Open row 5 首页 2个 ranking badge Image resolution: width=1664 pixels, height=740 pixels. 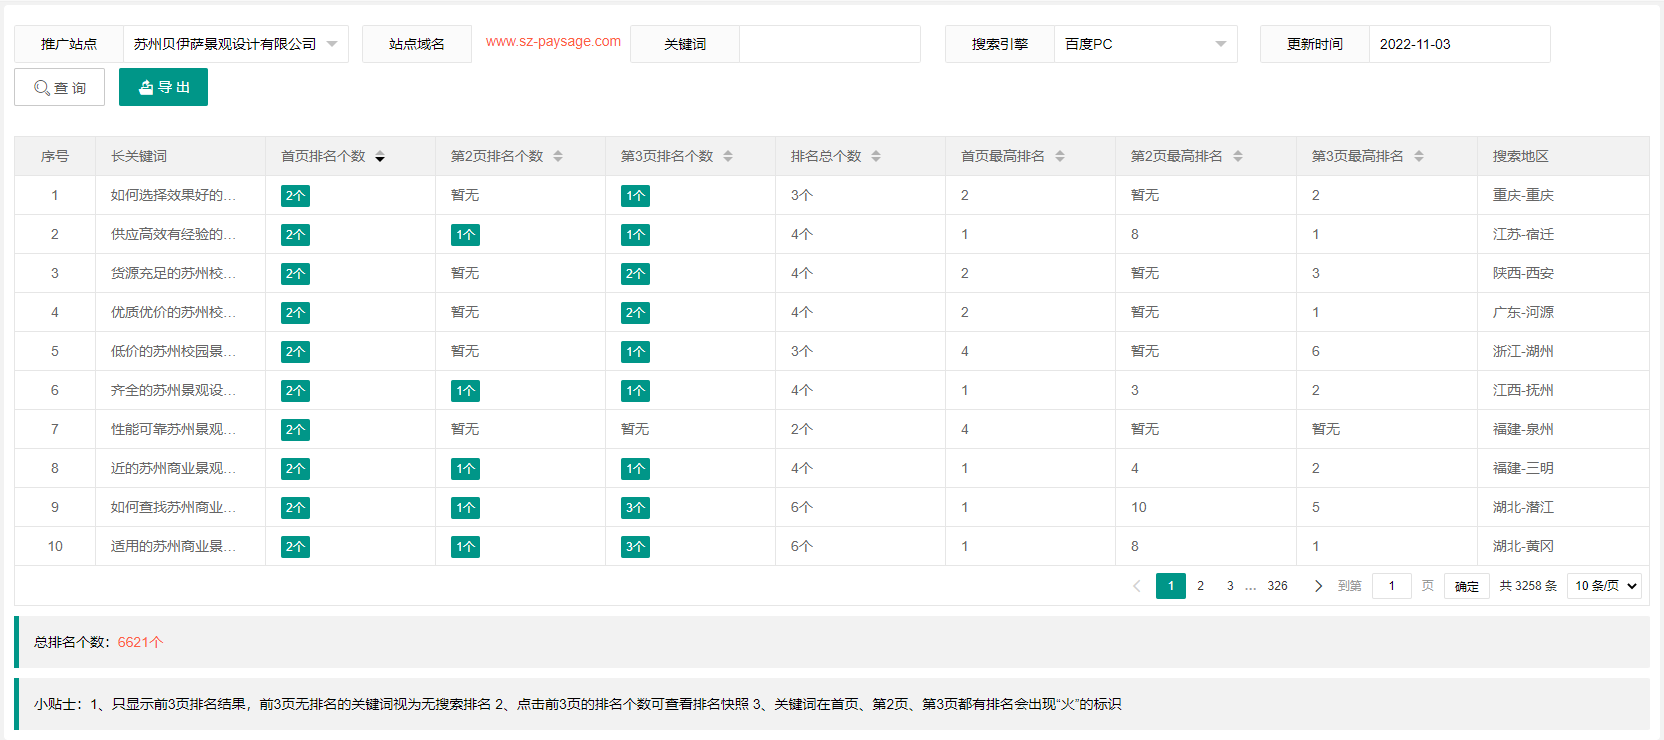click(x=295, y=352)
